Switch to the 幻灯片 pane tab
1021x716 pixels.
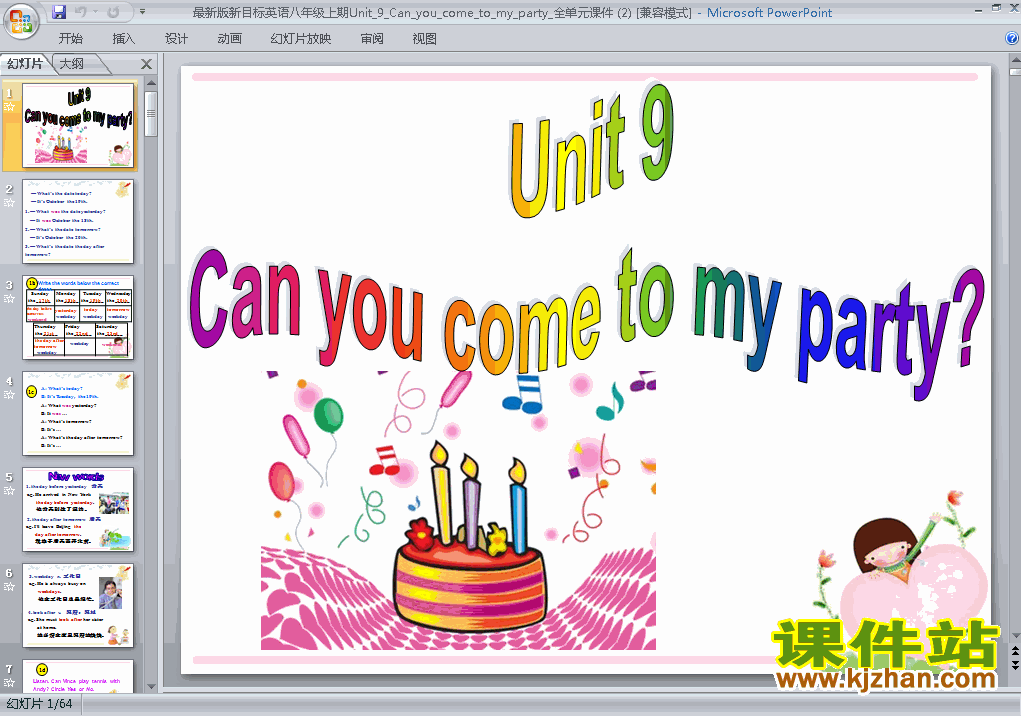tap(25, 64)
